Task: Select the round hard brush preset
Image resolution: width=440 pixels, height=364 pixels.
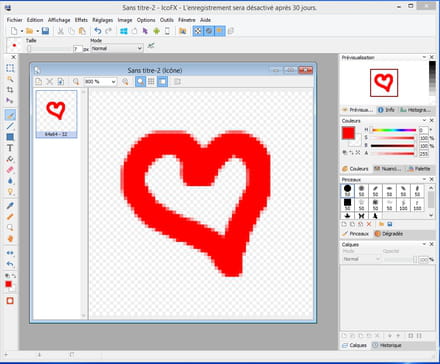Action: (x=347, y=190)
